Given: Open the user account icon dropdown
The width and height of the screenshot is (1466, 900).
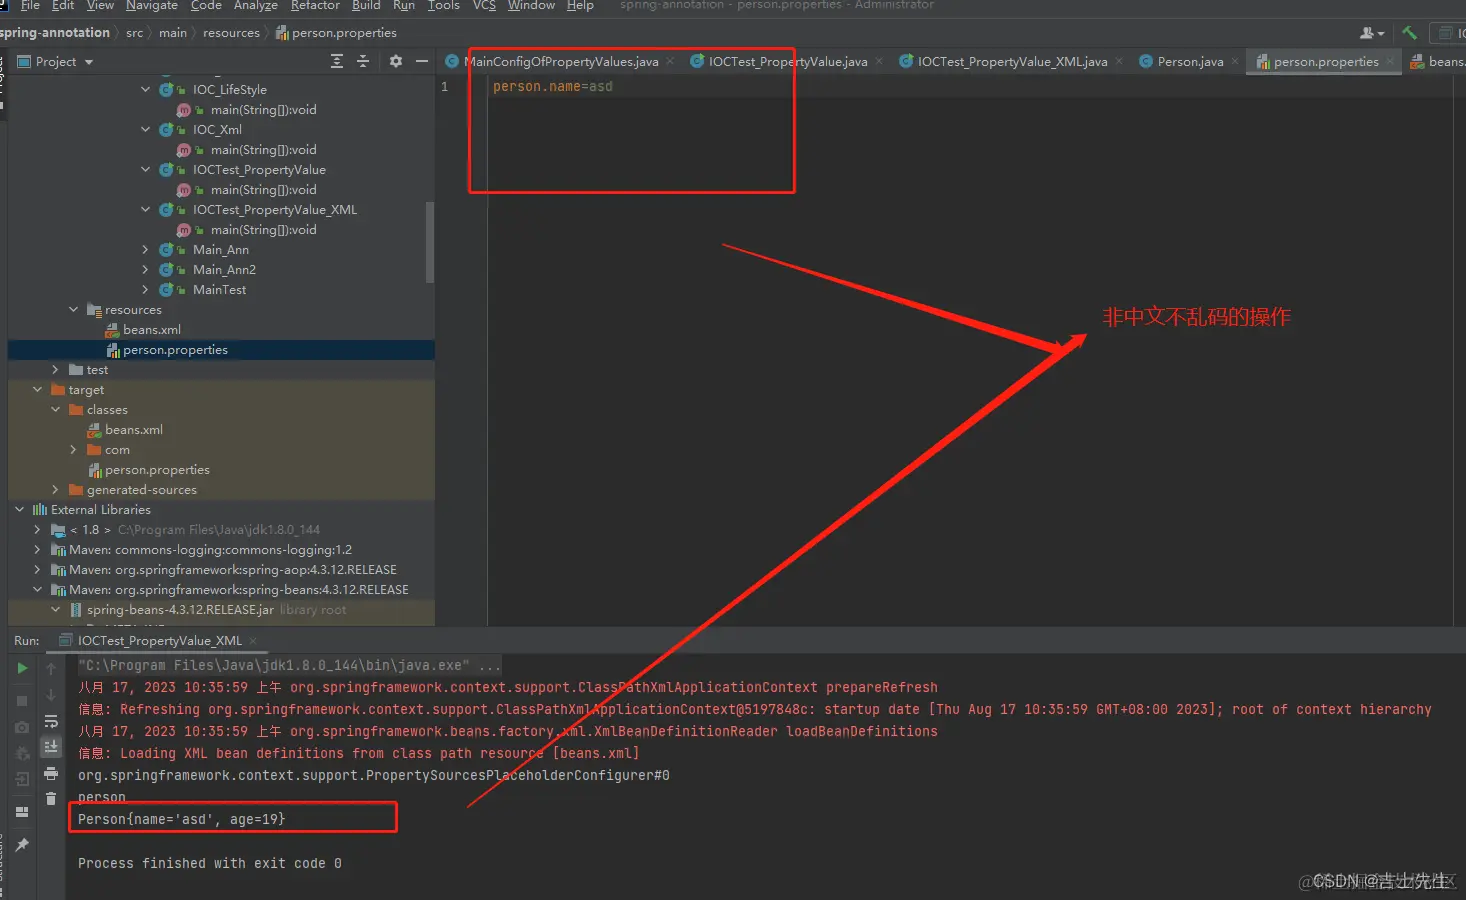Looking at the screenshot, I should pyautogui.click(x=1372, y=33).
